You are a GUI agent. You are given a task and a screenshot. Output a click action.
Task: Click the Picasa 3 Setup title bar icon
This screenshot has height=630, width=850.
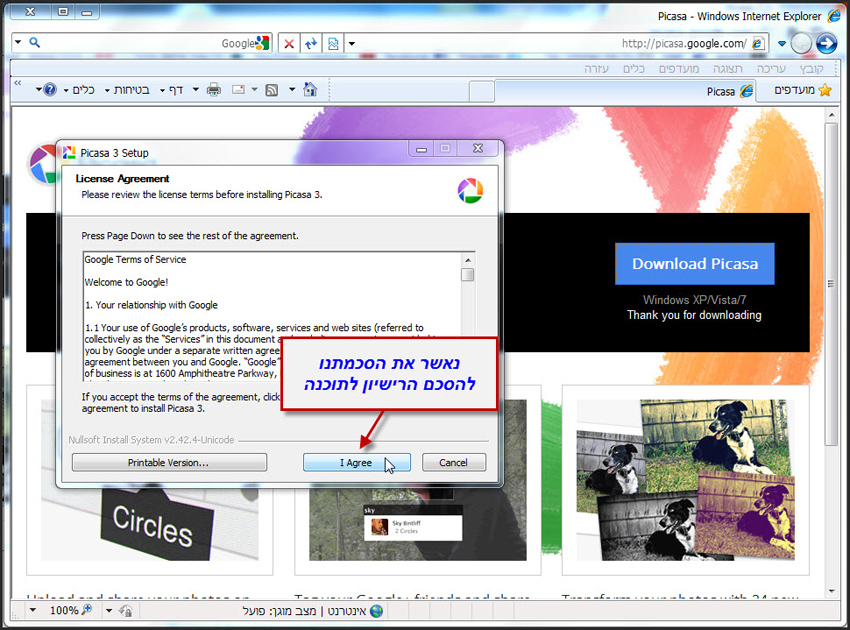[69, 153]
